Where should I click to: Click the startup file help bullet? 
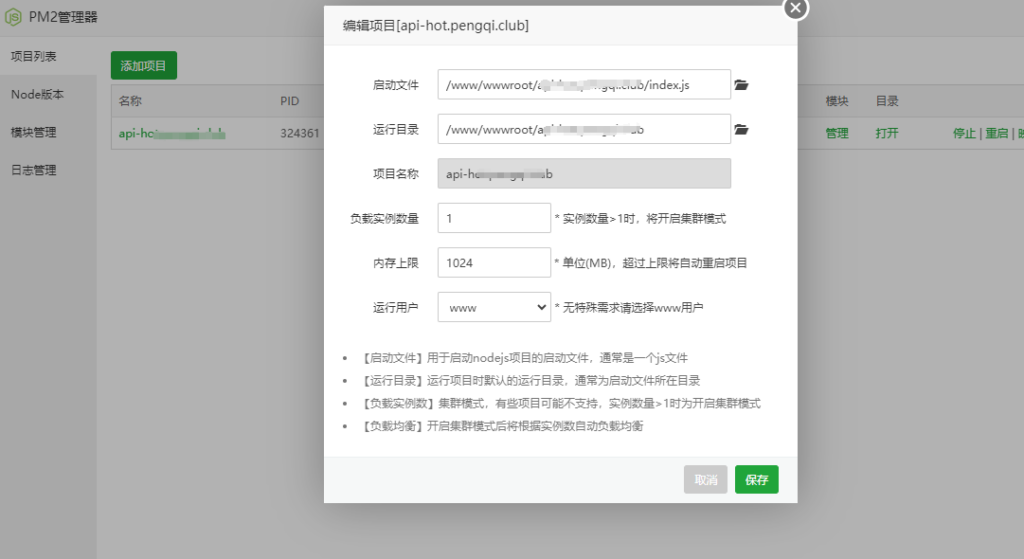524,358
